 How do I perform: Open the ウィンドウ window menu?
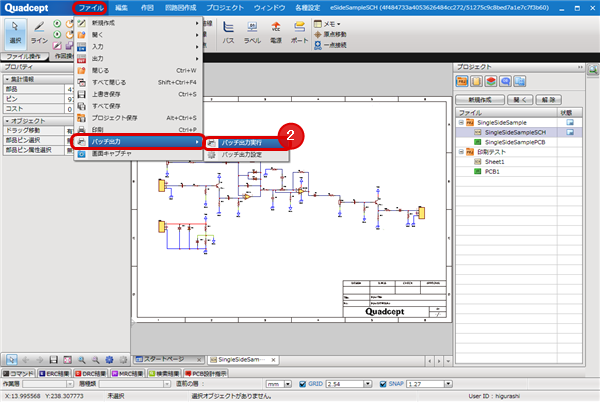(269, 8)
